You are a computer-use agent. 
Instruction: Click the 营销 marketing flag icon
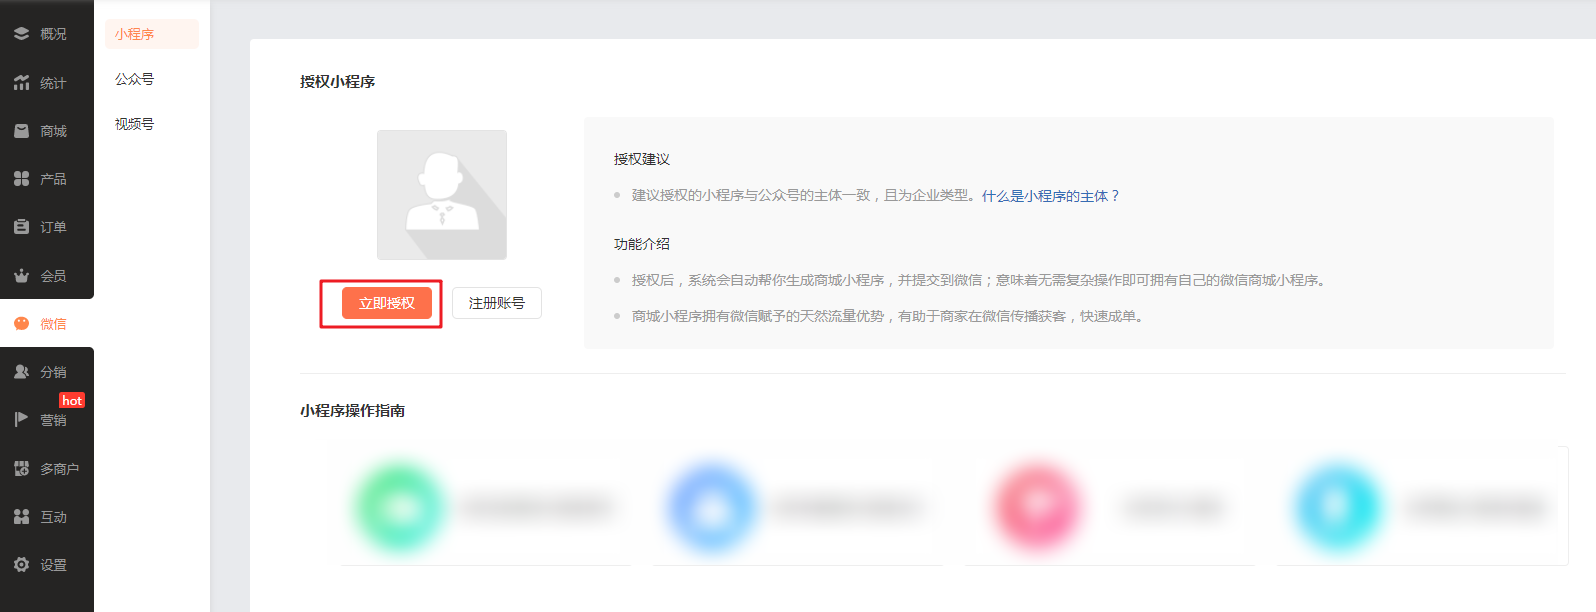(21, 420)
